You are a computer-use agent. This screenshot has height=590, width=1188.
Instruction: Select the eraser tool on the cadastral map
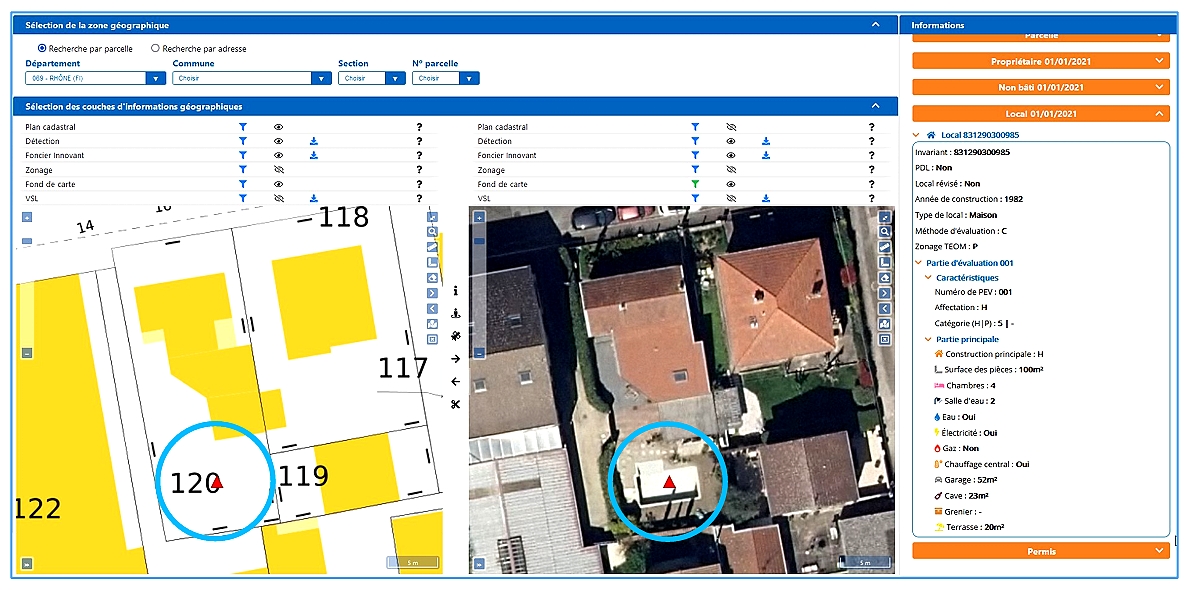pos(432,278)
